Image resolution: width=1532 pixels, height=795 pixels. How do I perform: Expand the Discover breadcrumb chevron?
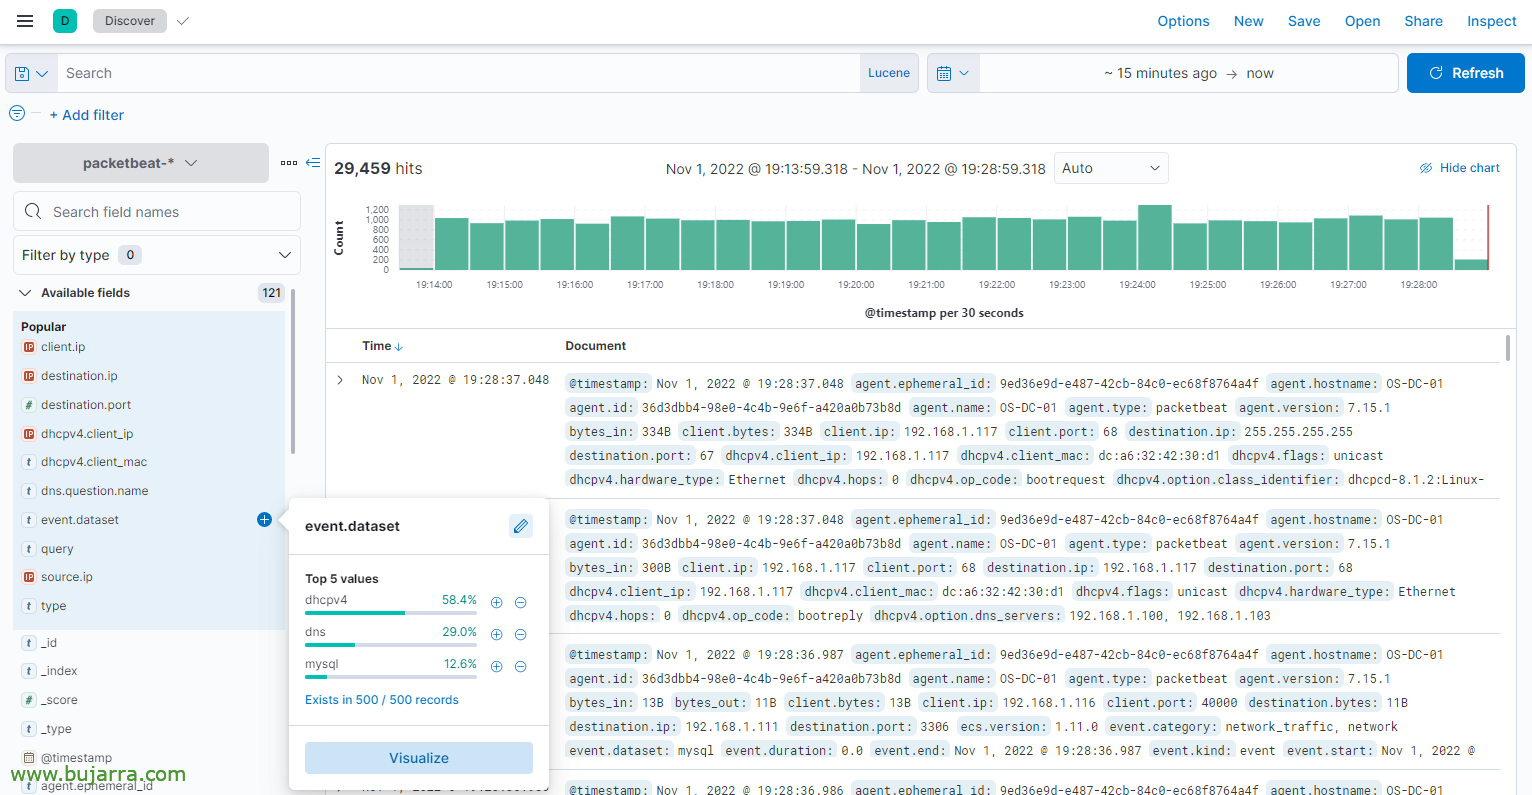click(183, 21)
